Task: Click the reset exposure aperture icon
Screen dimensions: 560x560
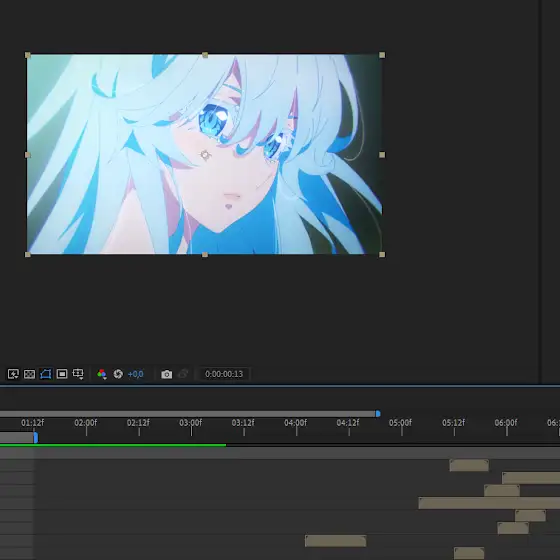Action: pos(118,374)
